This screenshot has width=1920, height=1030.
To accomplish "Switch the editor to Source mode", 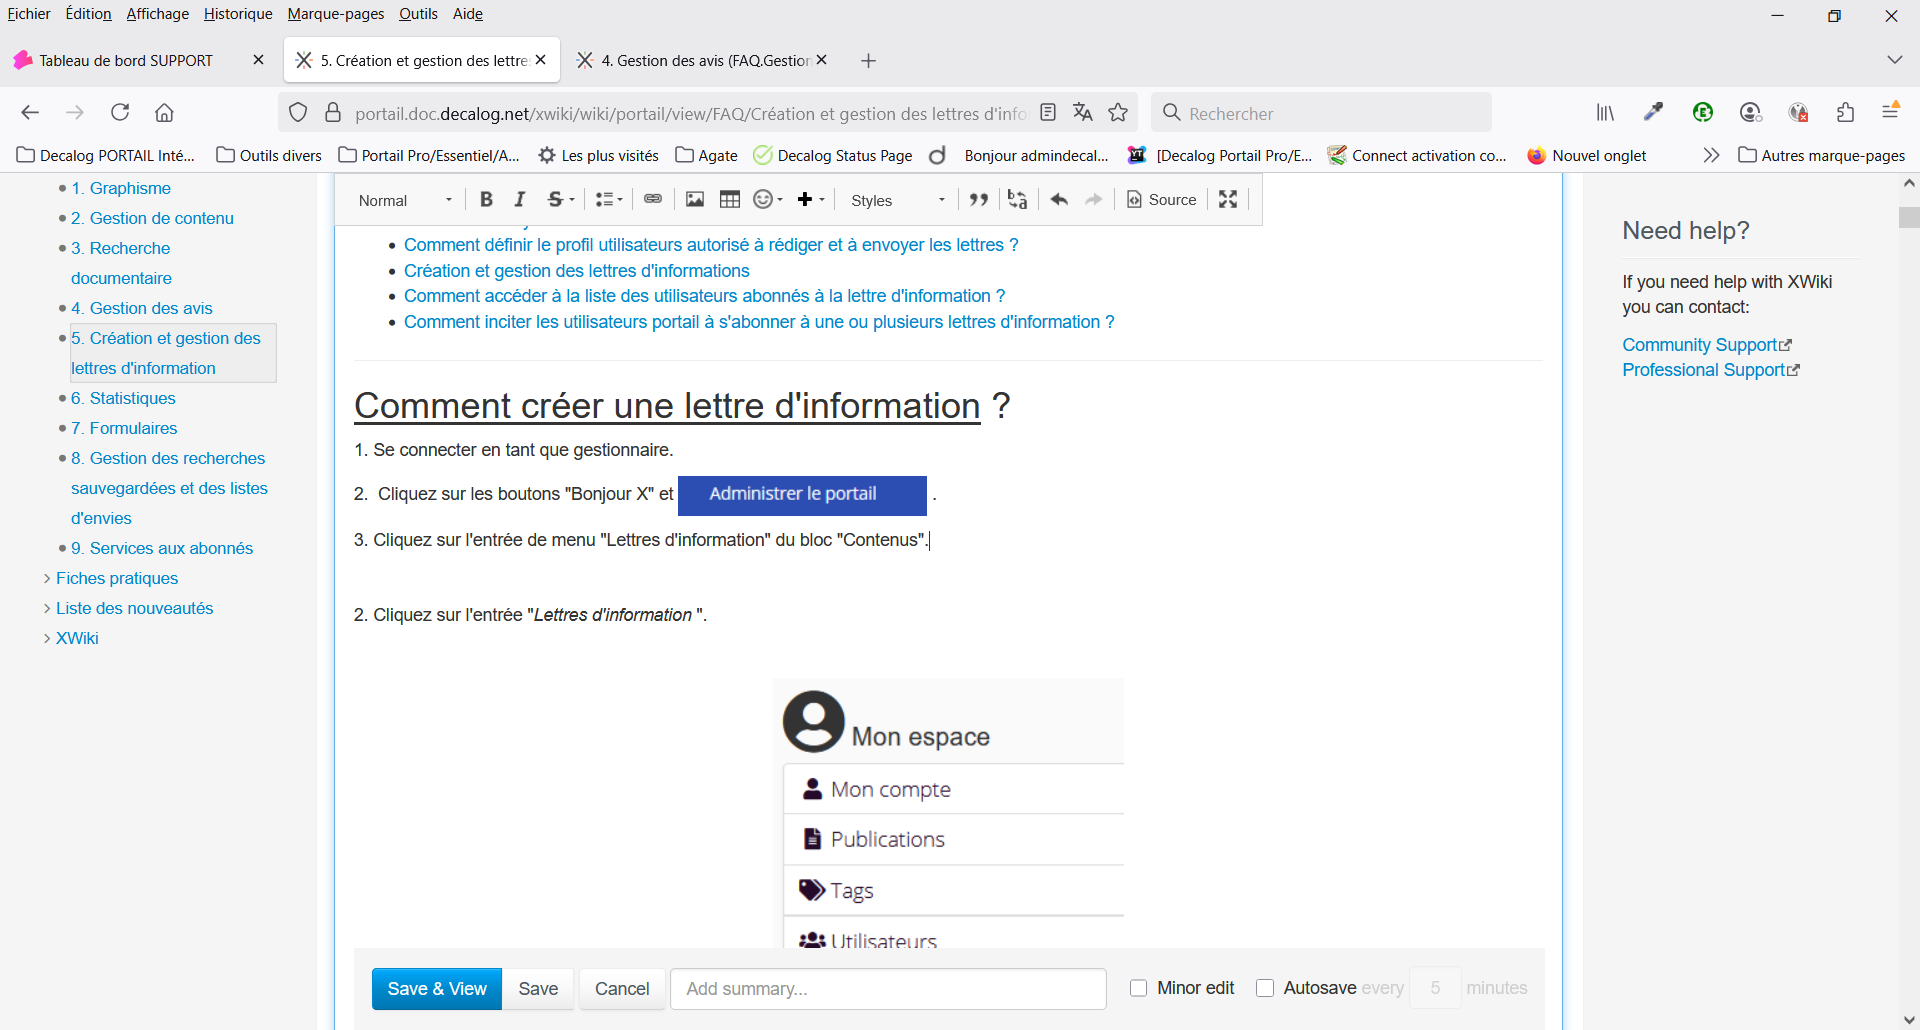I will point(1162,200).
